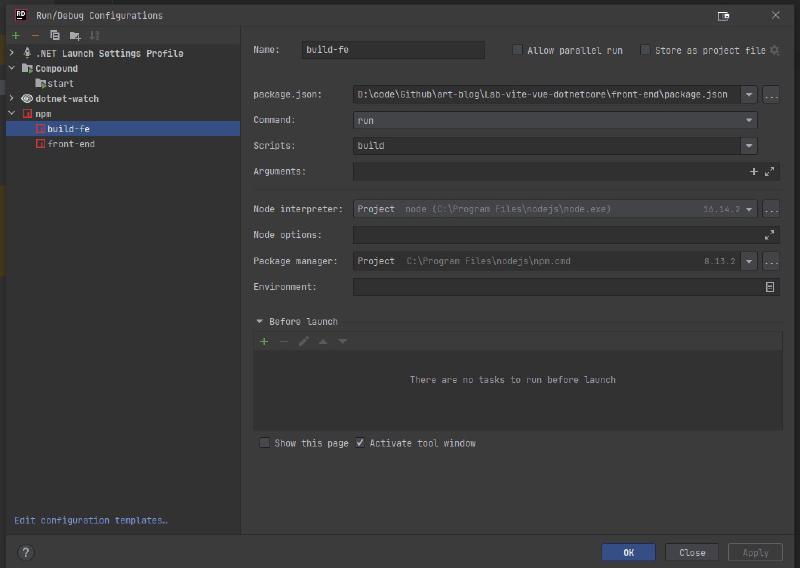Image resolution: width=800 pixels, height=568 pixels.
Task: Click the Copy Configuration icon
Action: (x=55, y=35)
